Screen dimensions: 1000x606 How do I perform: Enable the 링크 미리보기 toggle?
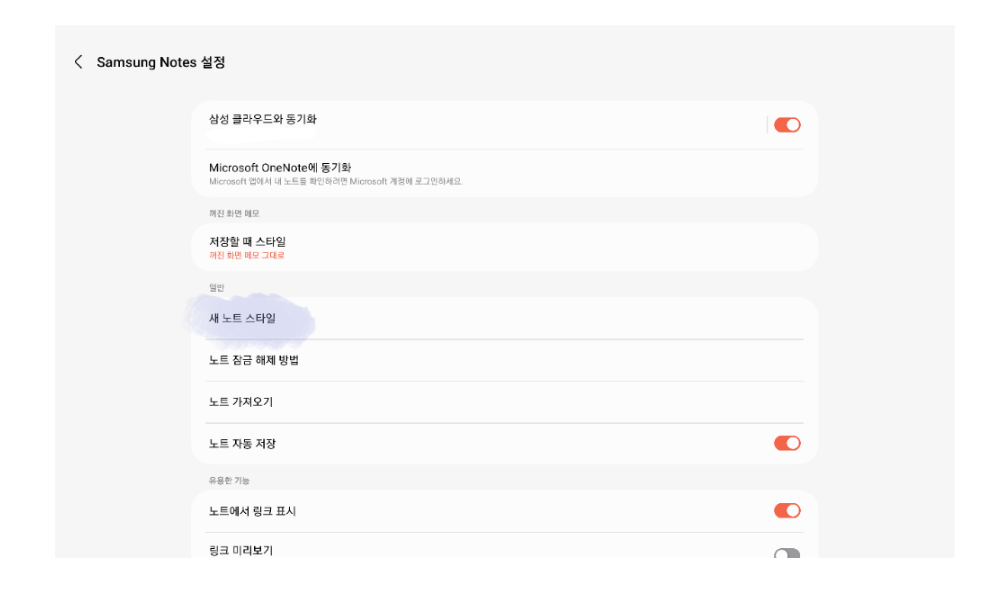pos(787,553)
